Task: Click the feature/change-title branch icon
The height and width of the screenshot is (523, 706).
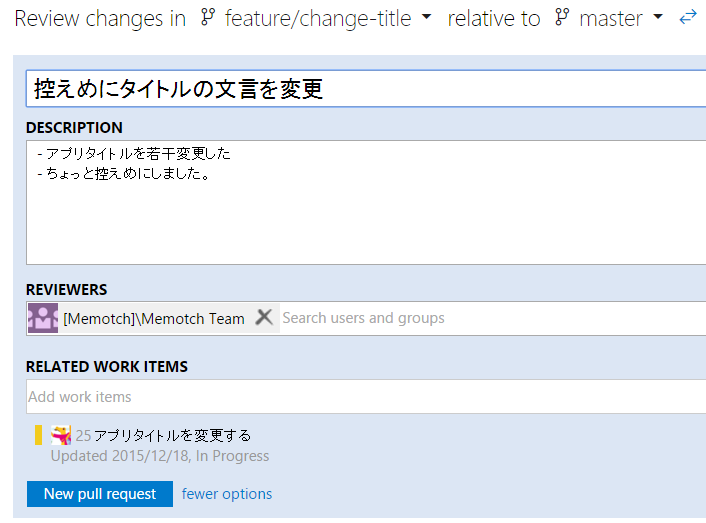Action: [208, 18]
